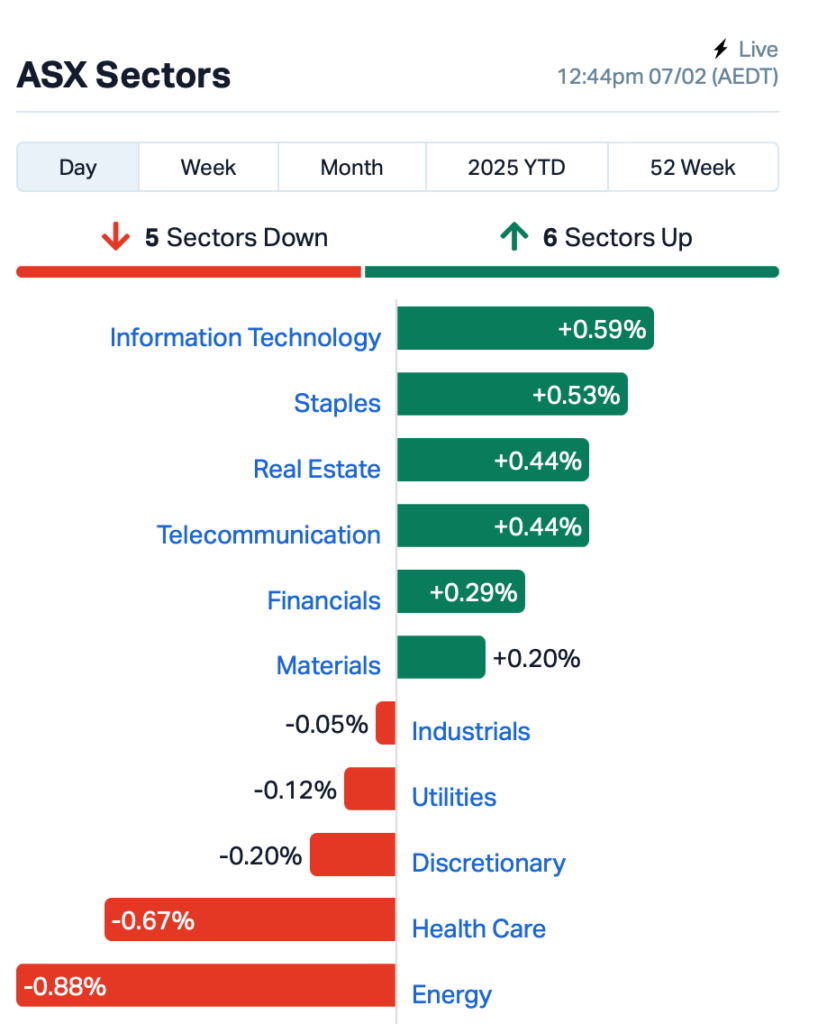827x1024 pixels.
Task: Click the Live lightning bolt icon
Action: click(x=721, y=49)
